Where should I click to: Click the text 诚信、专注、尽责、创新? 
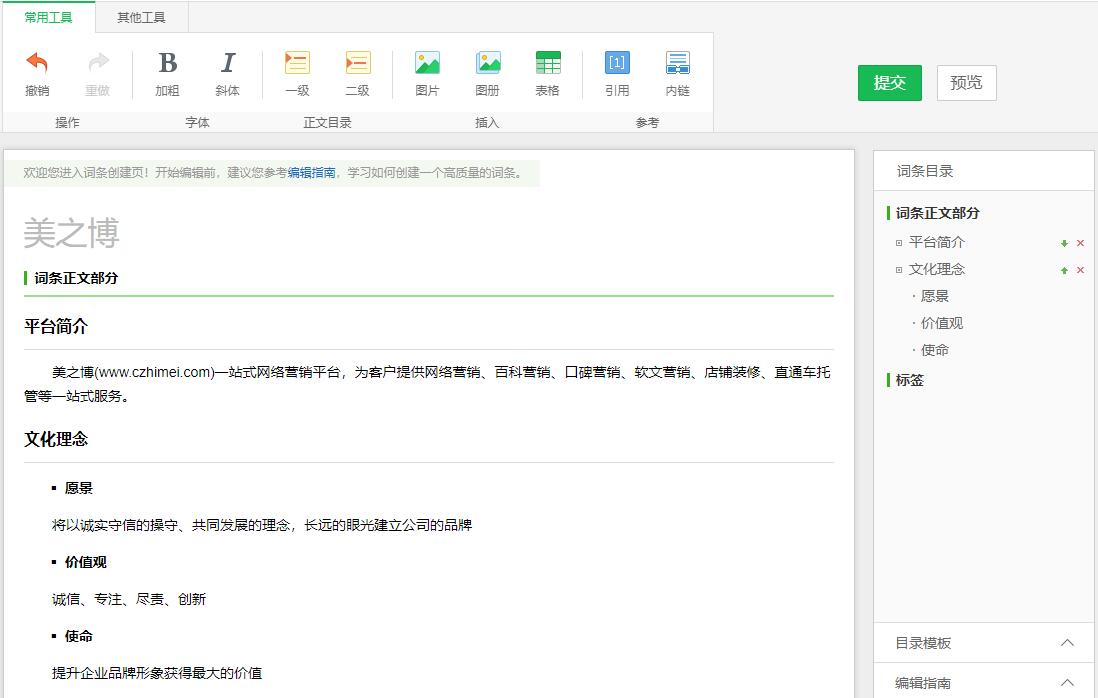129,599
